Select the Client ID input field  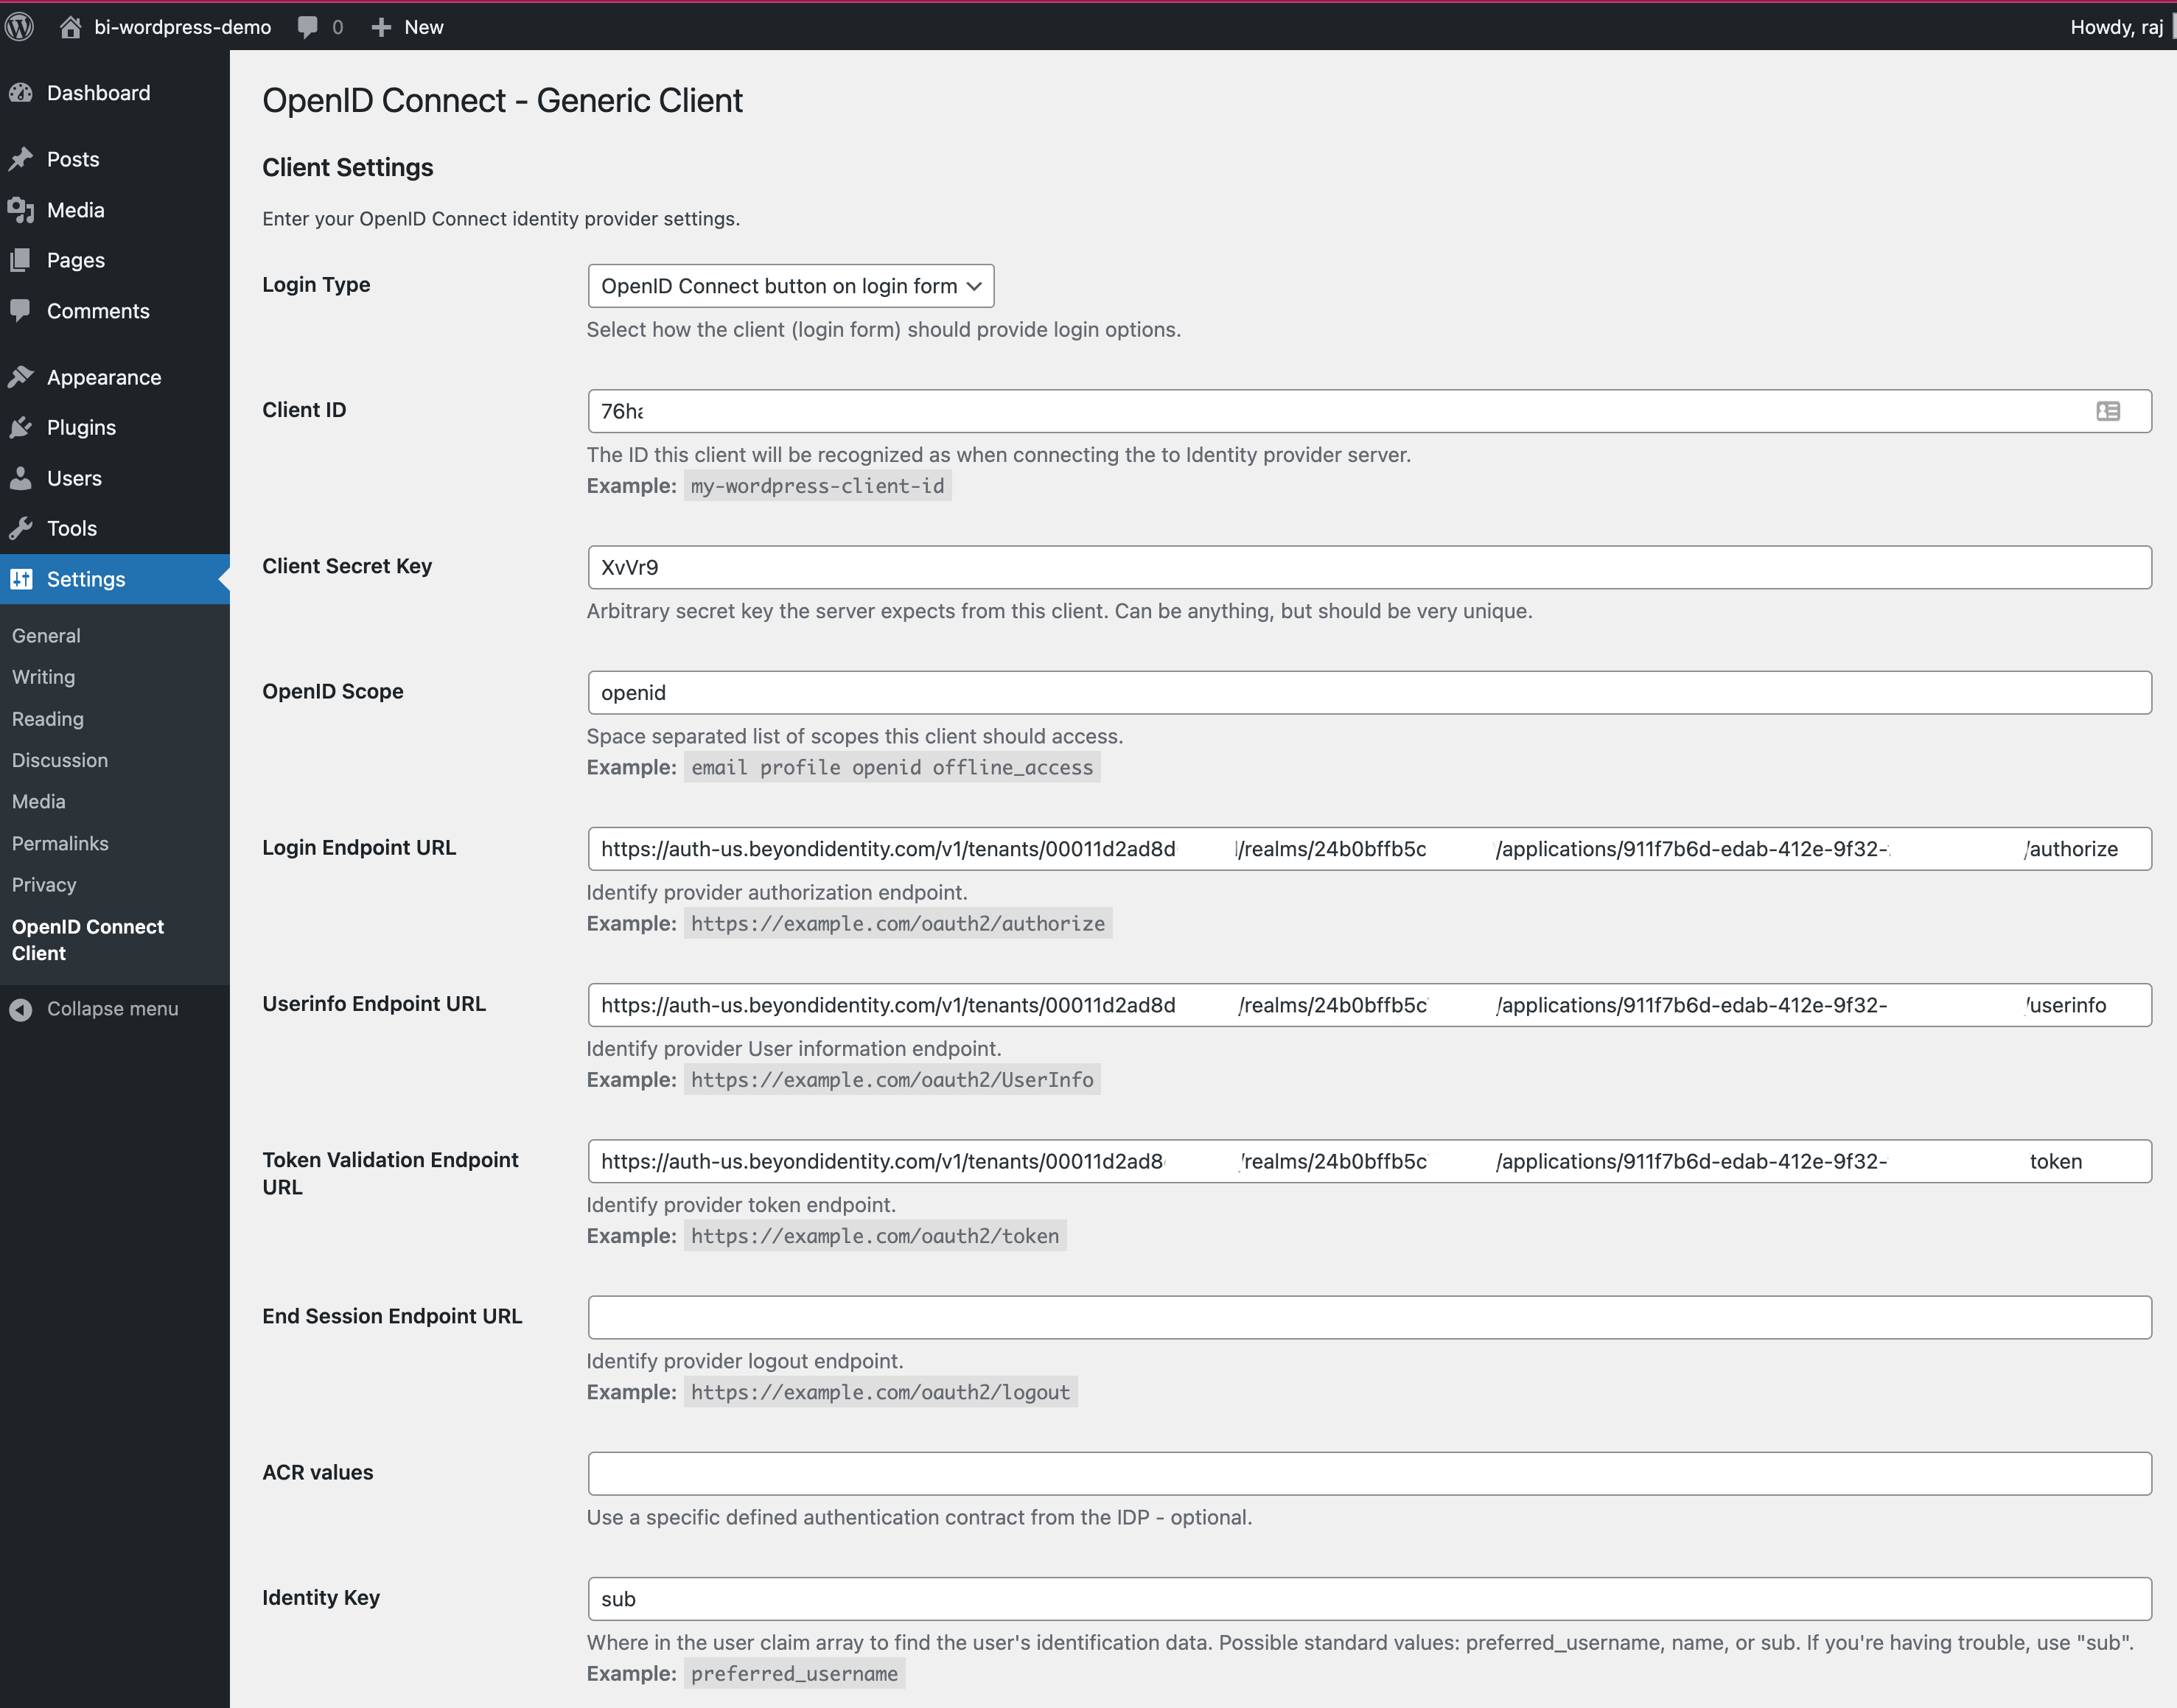1360,410
